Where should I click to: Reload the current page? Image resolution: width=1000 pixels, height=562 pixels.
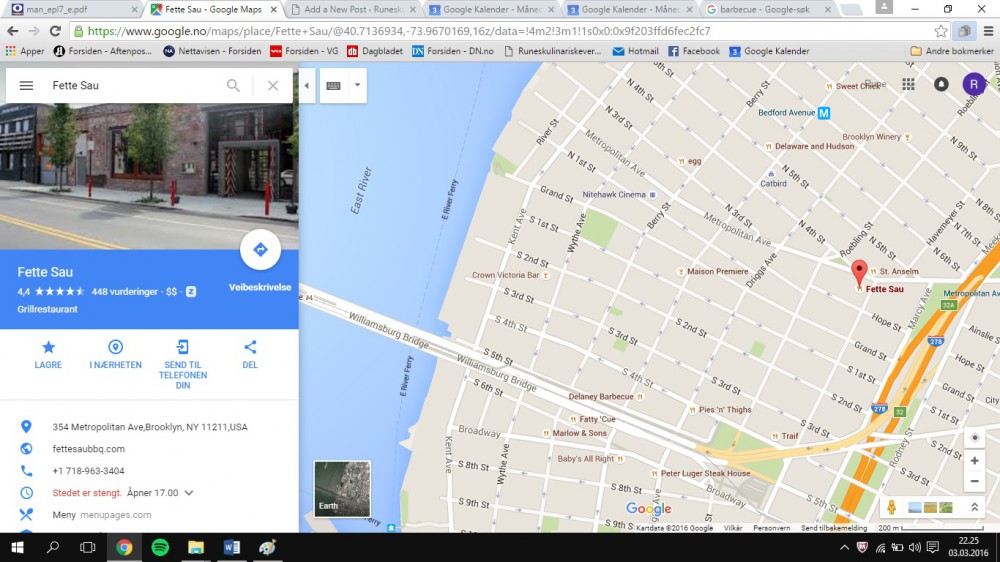(55, 31)
